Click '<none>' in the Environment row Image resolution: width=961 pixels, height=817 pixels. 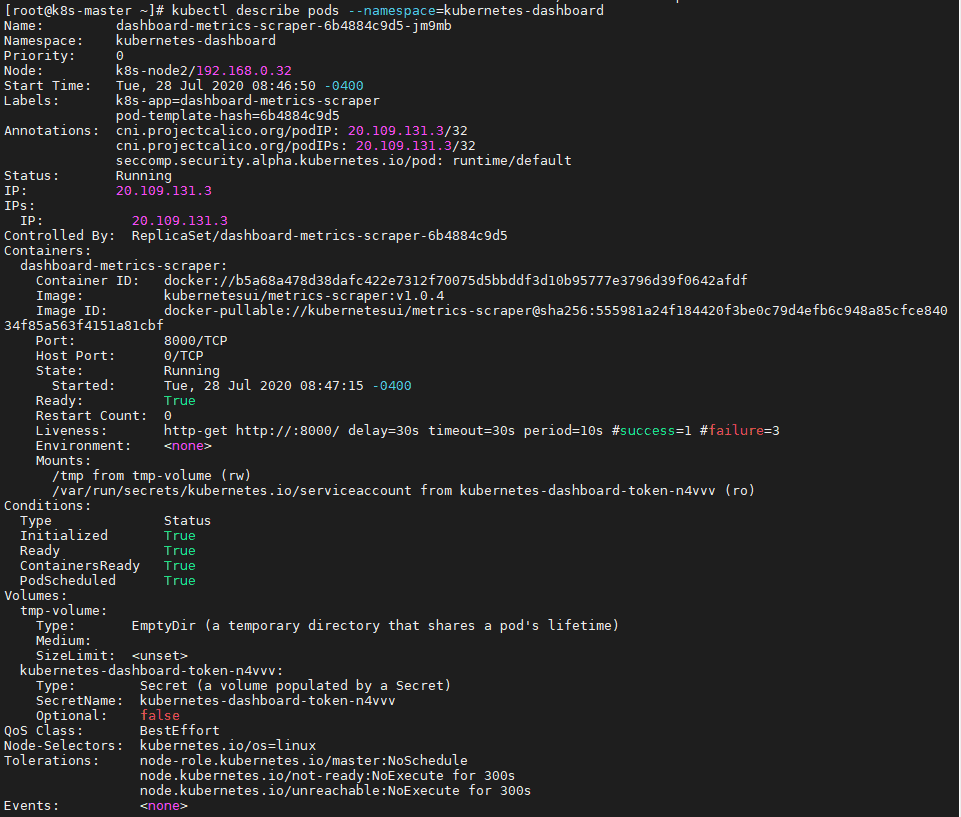coord(188,446)
